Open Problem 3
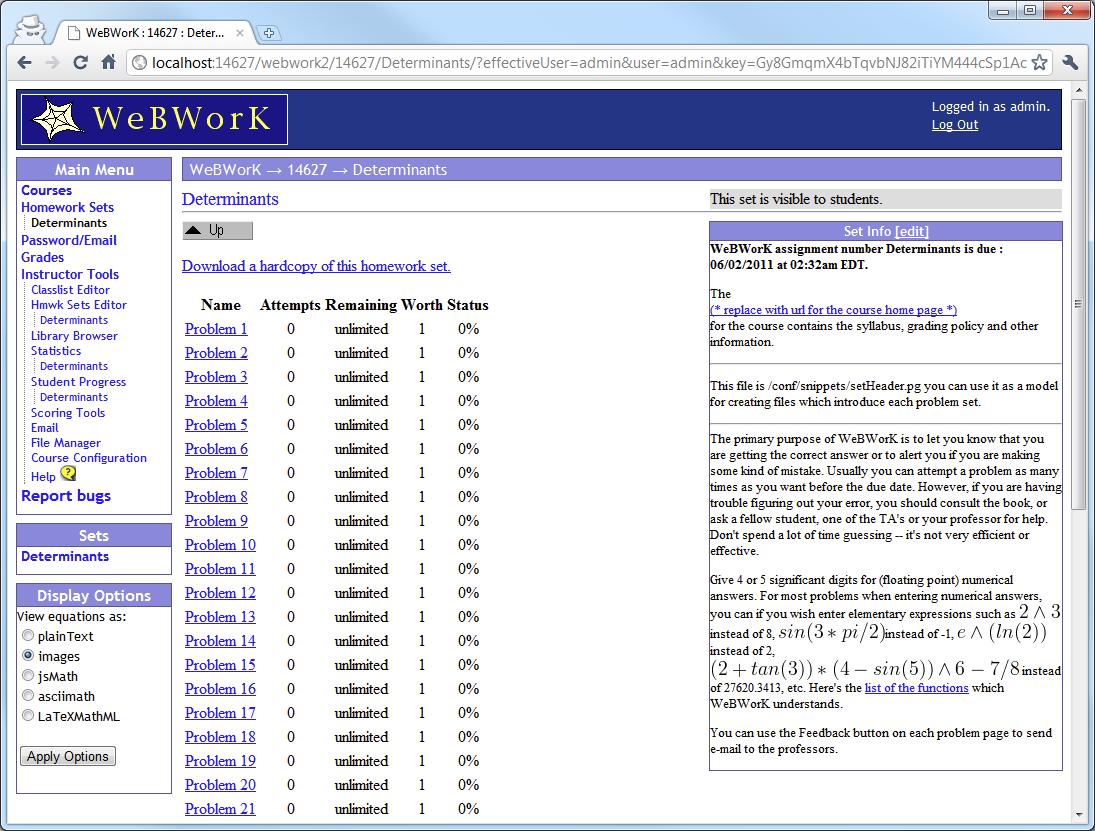 tap(216, 377)
